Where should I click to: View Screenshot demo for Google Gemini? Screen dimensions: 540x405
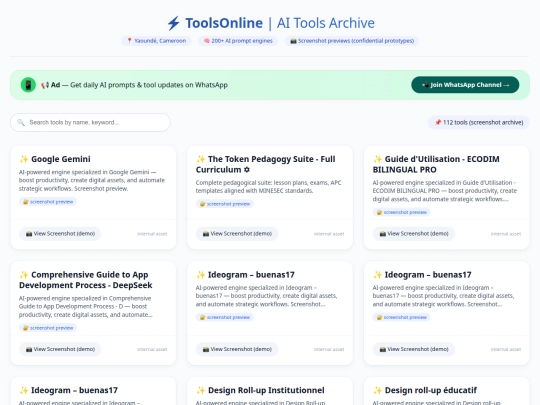coord(60,234)
